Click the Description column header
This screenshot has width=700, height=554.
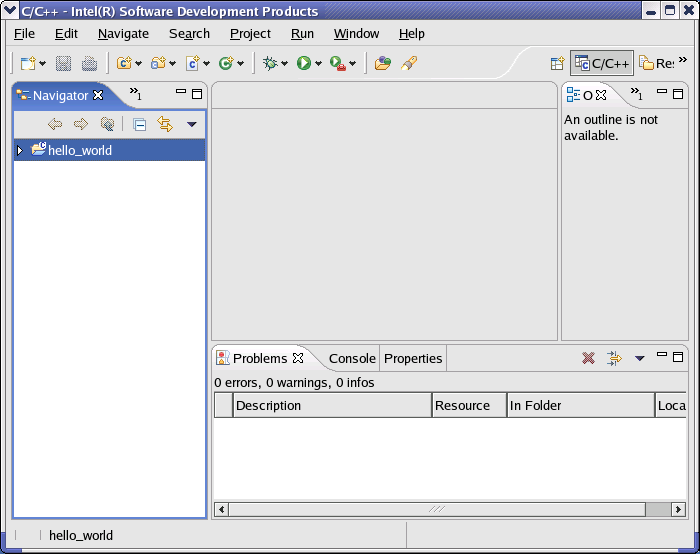pos(332,405)
